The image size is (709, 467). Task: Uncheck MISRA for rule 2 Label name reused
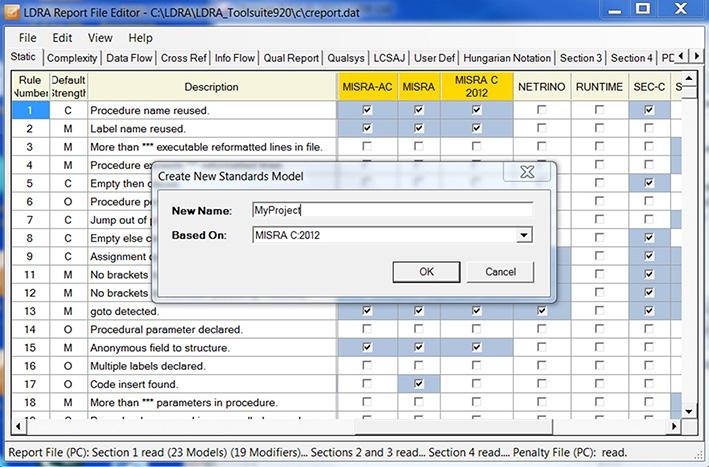point(419,128)
